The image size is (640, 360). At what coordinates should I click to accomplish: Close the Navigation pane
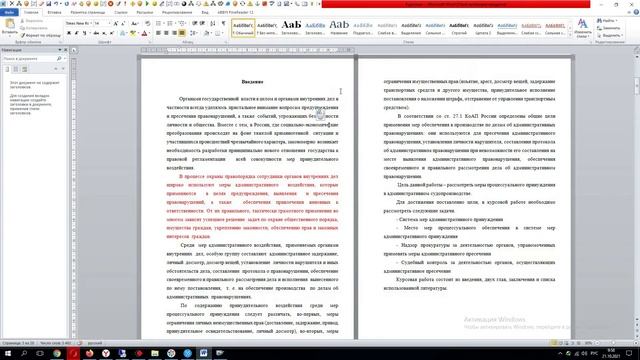point(65,50)
